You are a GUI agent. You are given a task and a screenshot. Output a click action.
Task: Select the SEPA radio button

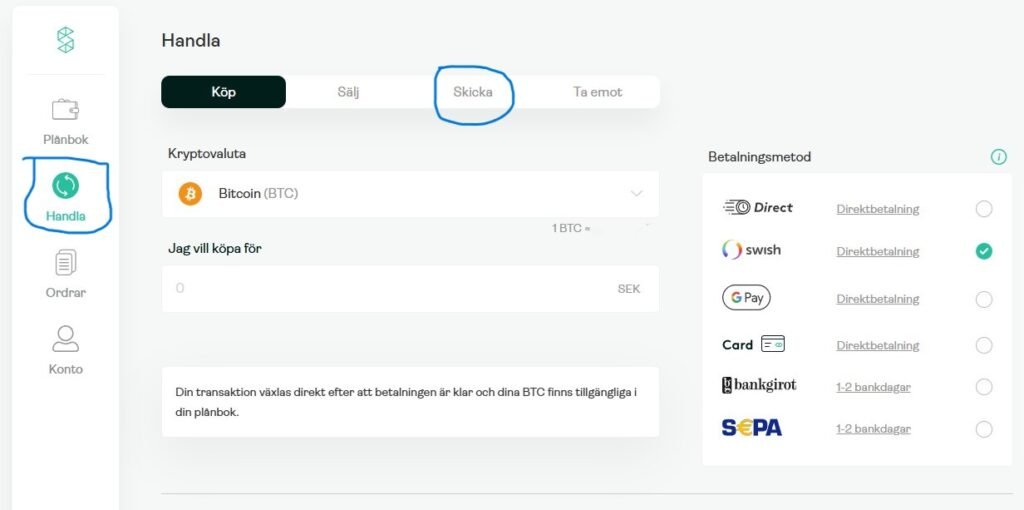tap(984, 429)
